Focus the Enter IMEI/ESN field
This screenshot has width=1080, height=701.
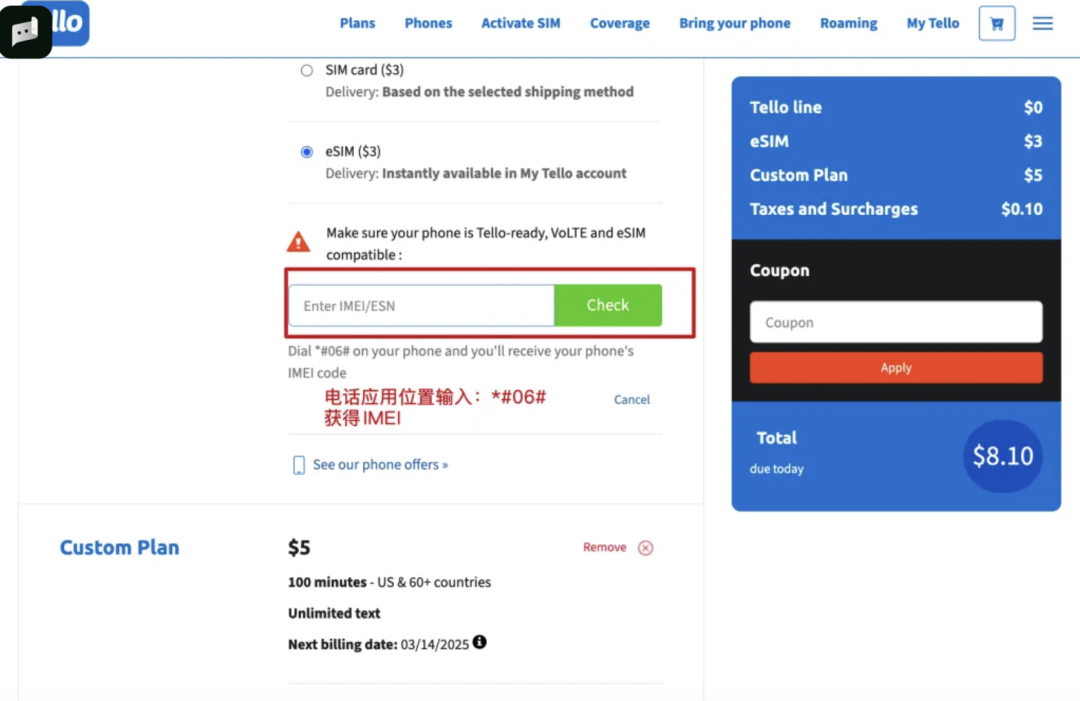[x=422, y=306]
